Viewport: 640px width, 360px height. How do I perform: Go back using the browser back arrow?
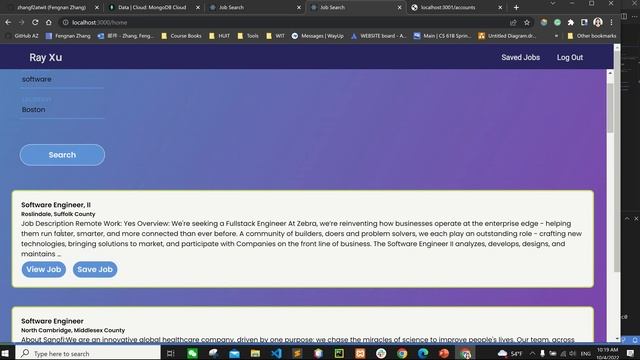(8, 22)
